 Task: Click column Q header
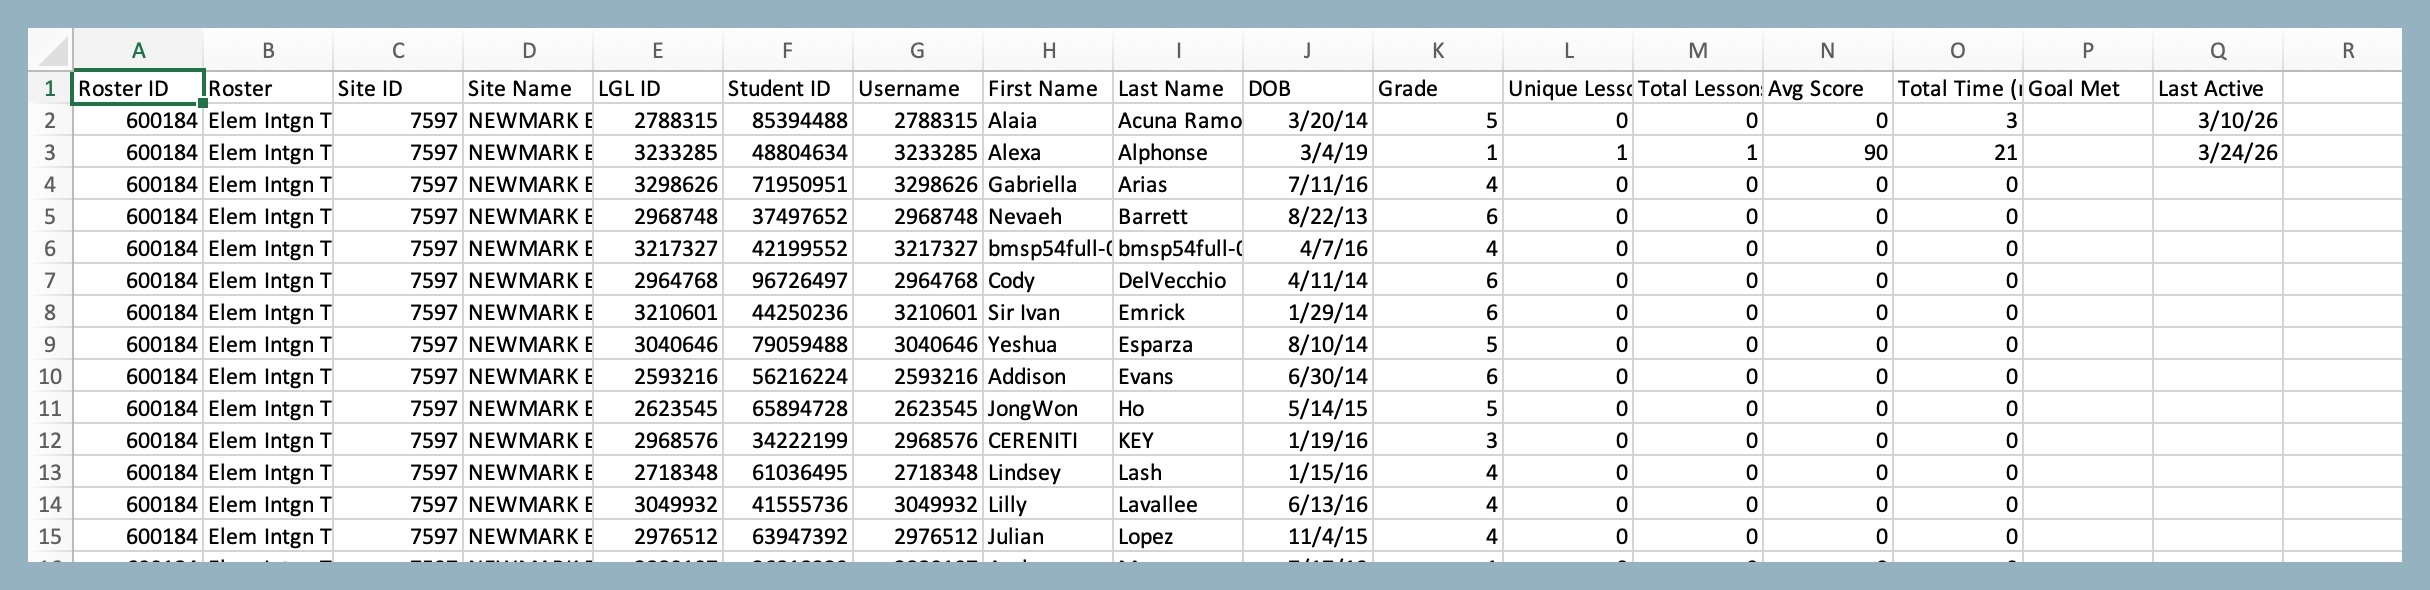point(2218,51)
